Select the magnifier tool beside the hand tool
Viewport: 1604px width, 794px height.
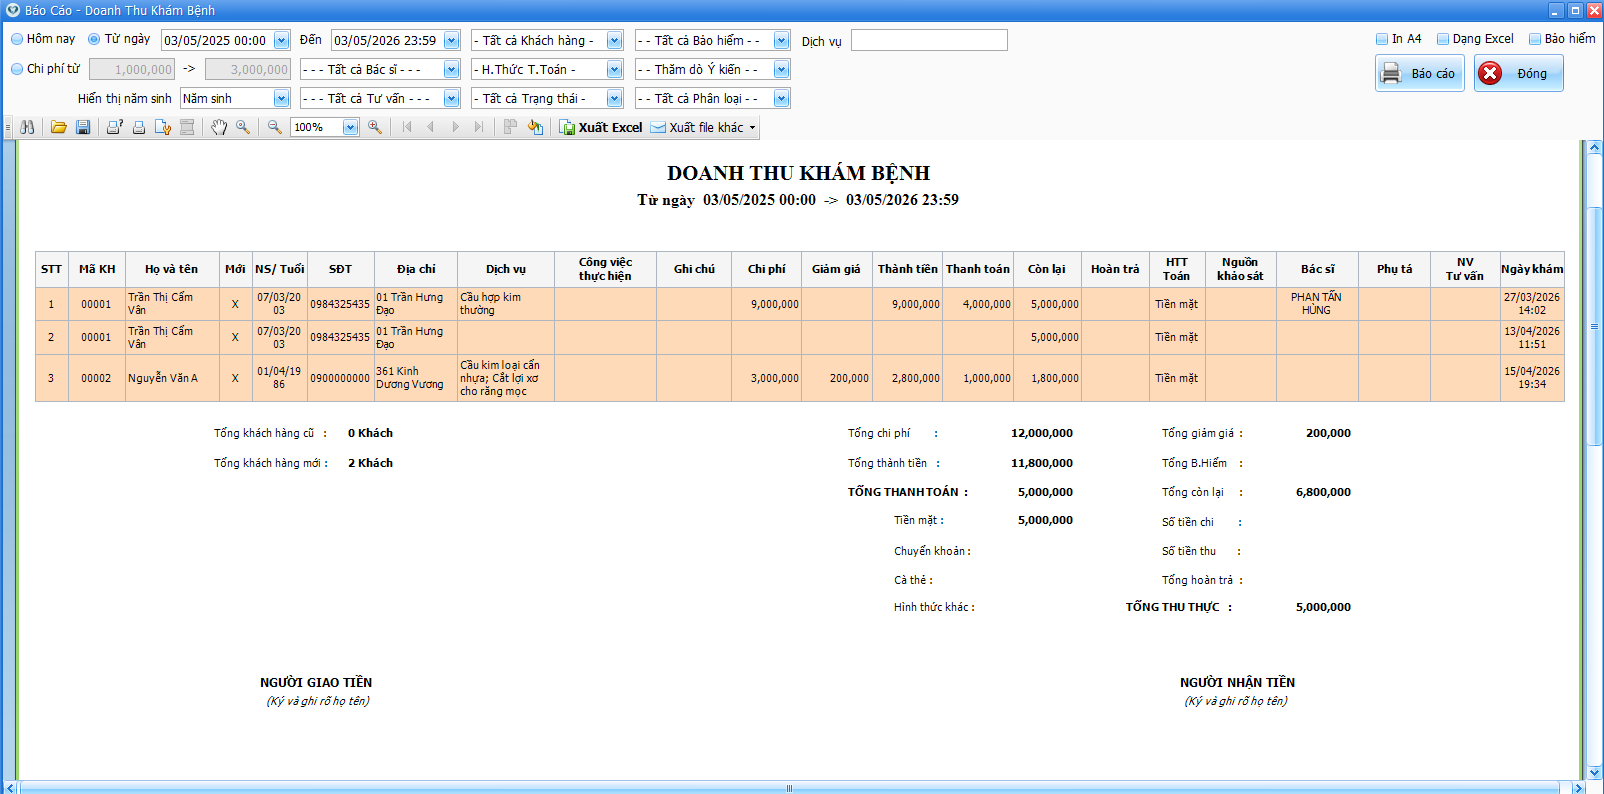243,127
